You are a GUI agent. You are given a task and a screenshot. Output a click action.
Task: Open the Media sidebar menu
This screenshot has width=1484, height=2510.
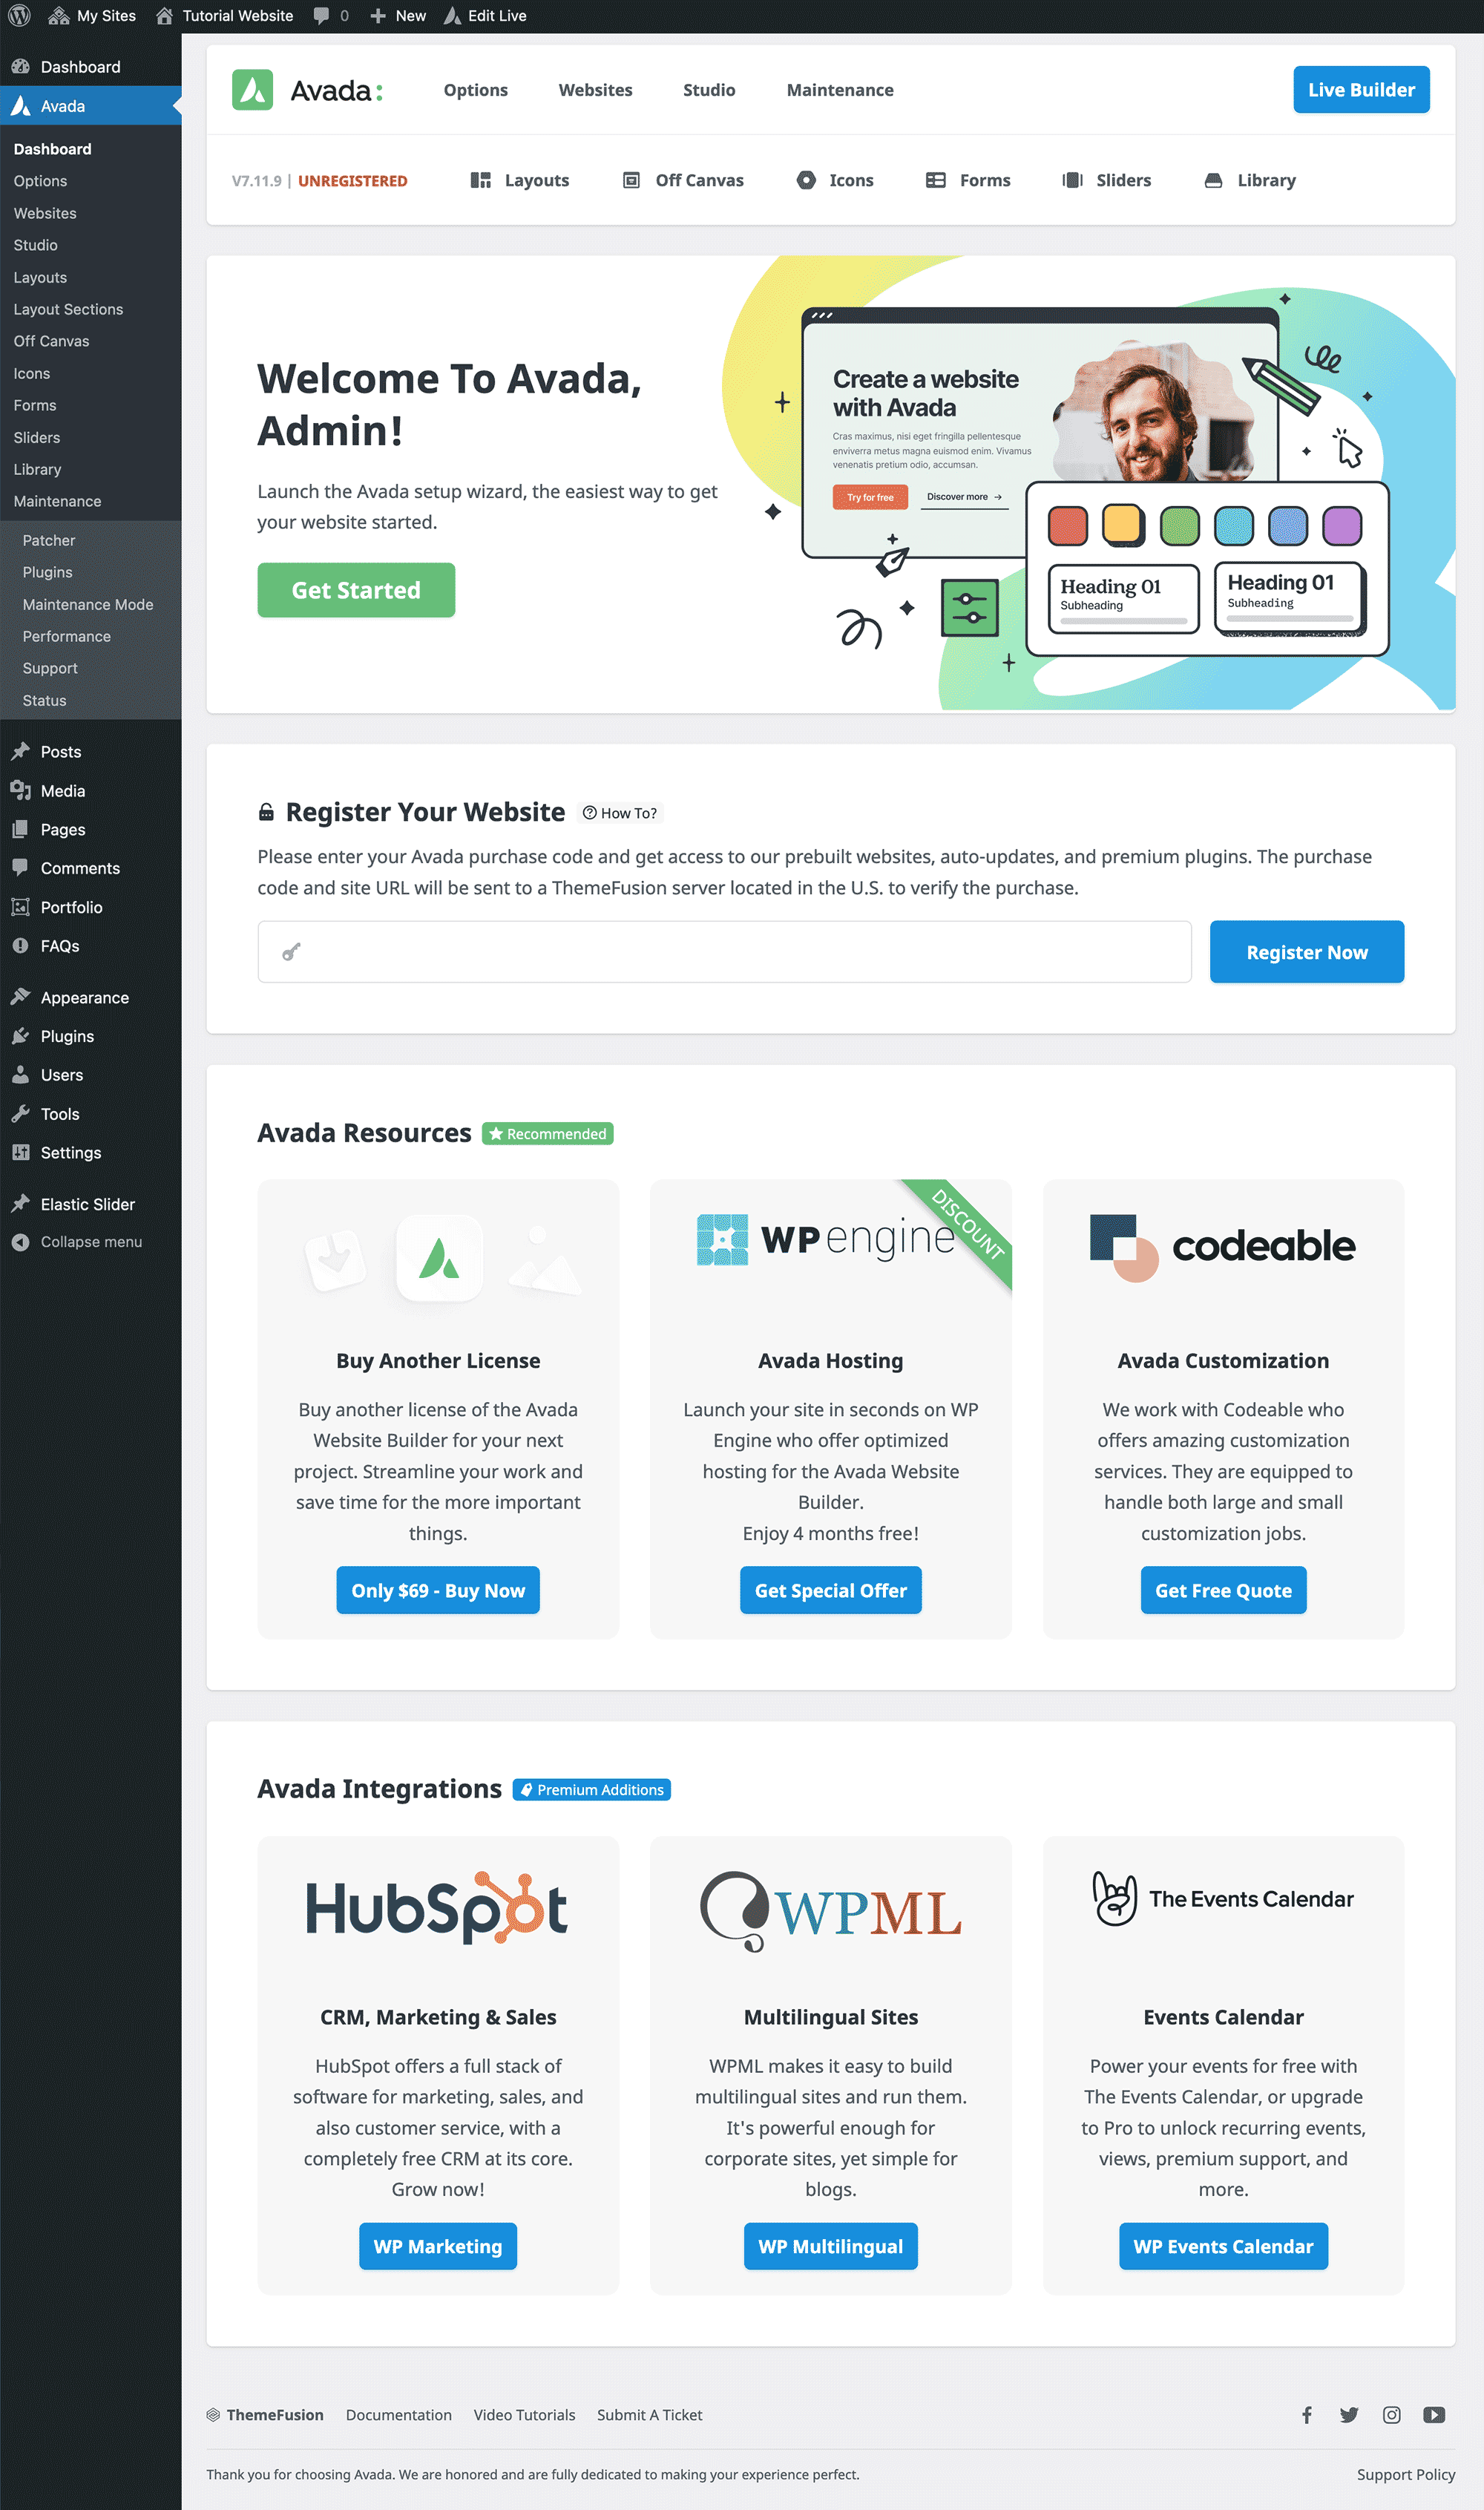coord(91,791)
